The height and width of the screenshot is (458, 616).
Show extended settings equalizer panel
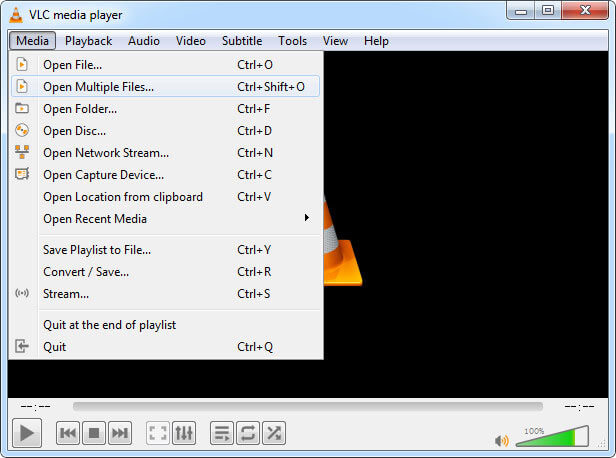183,433
